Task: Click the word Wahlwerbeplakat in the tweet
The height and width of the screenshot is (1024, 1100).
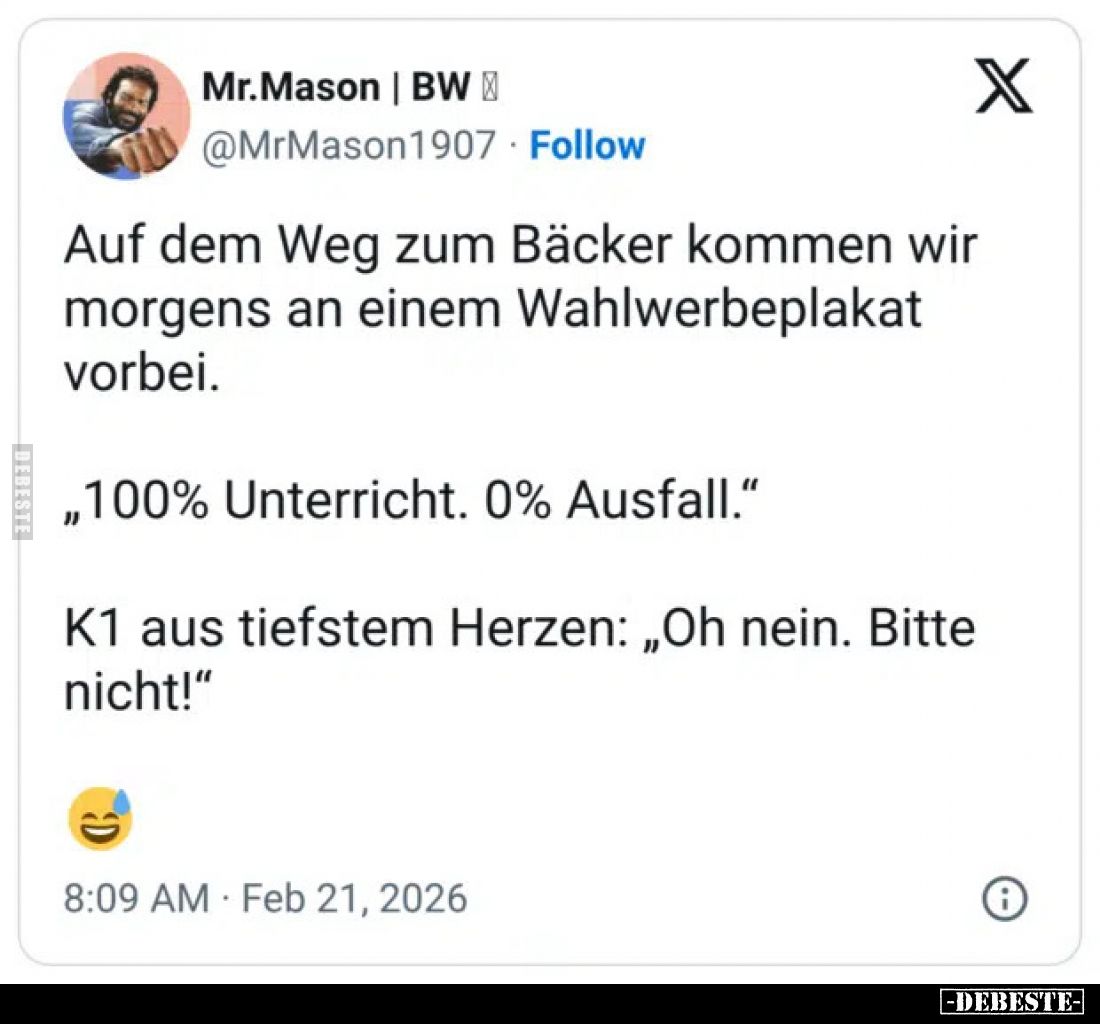Action: pyautogui.click(x=719, y=309)
